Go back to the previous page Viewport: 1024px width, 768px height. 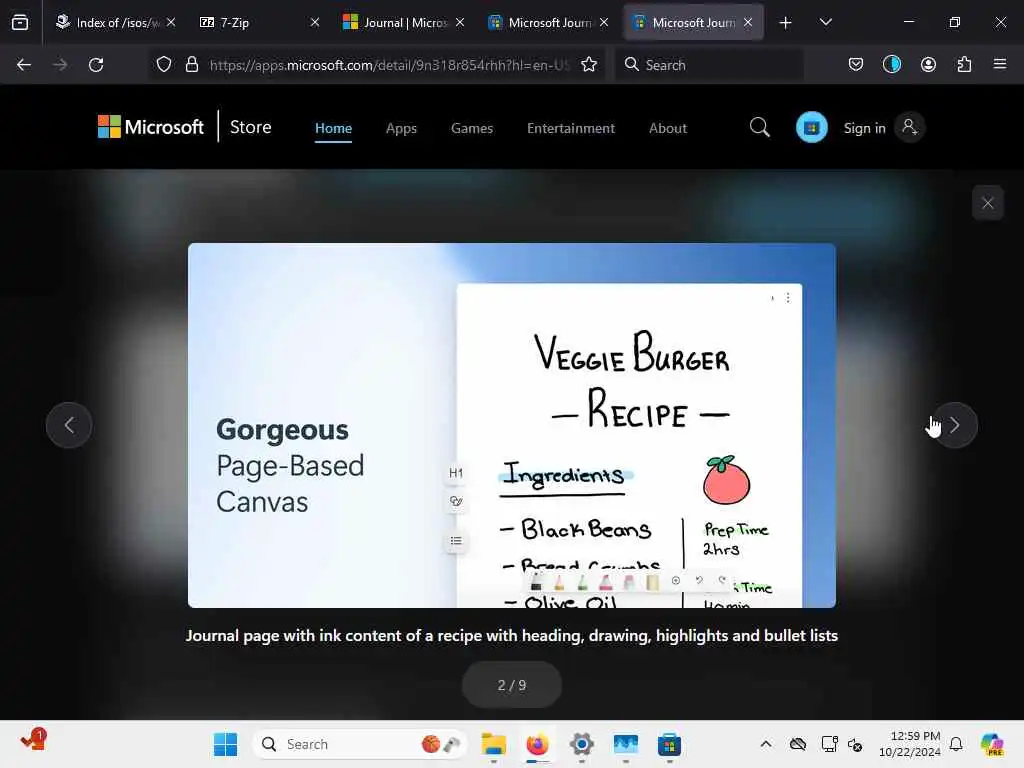point(24,65)
